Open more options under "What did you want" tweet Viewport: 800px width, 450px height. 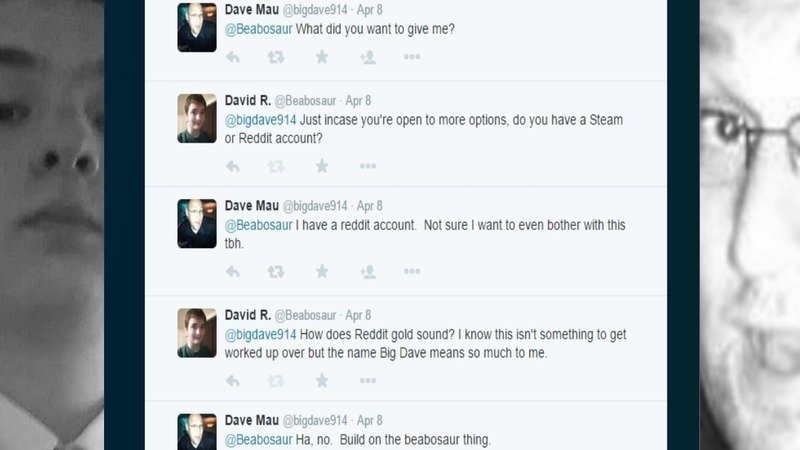coord(412,57)
